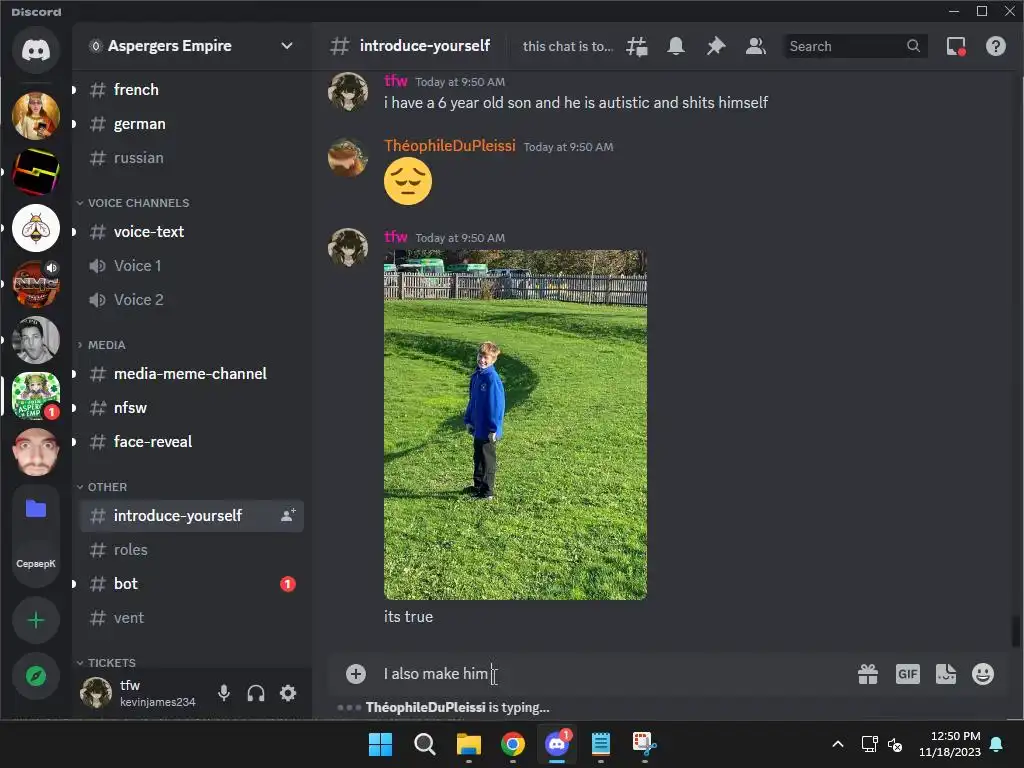Viewport: 1024px width, 768px height.
Task: Open the voice-text channel
Action: tap(190, 232)
